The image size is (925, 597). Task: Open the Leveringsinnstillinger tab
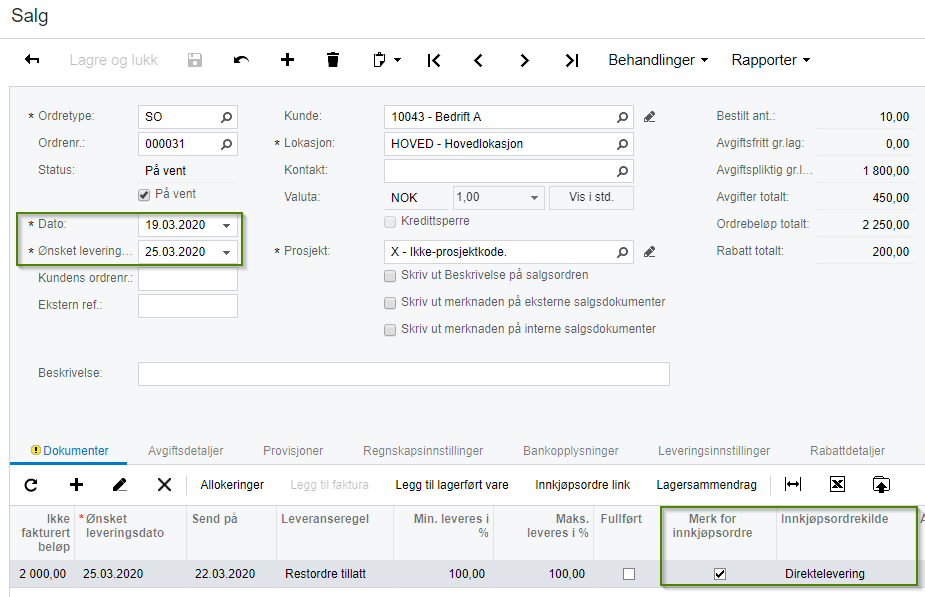[713, 451]
